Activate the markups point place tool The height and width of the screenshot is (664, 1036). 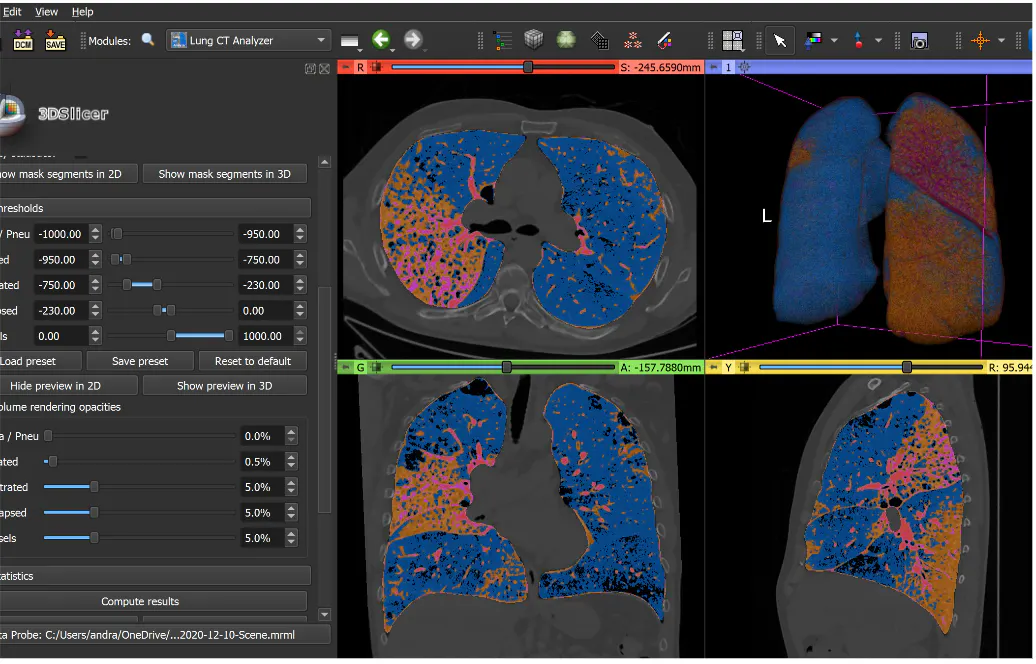(x=858, y=41)
